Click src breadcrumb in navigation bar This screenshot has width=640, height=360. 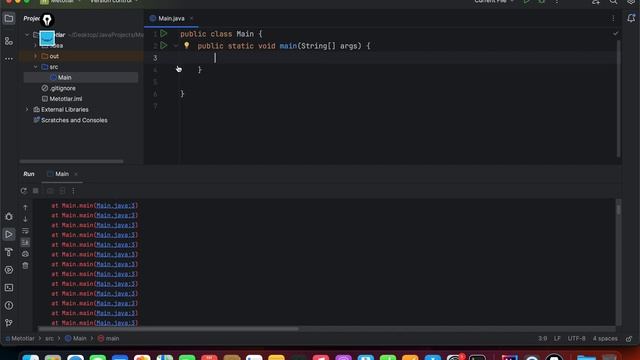coord(49,338)
